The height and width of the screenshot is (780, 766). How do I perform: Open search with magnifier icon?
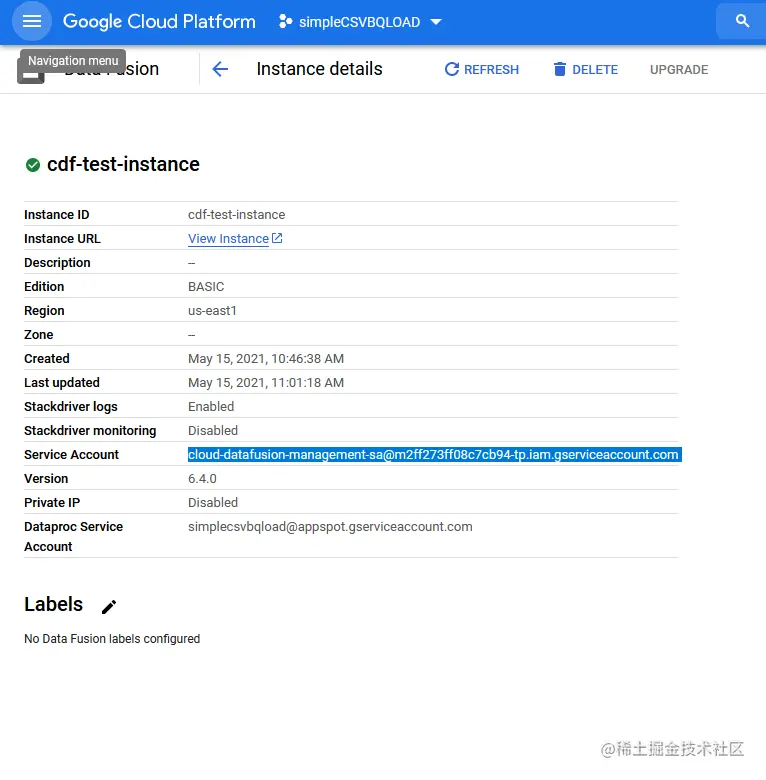coord(742,21)
